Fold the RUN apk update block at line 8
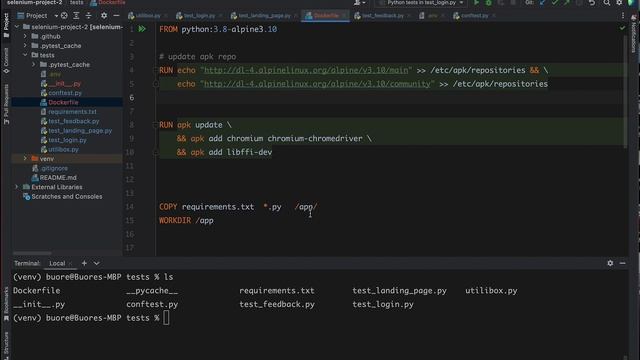Viewport: 640px width, 360px height. pyautogui.click(x=156, y=125)
